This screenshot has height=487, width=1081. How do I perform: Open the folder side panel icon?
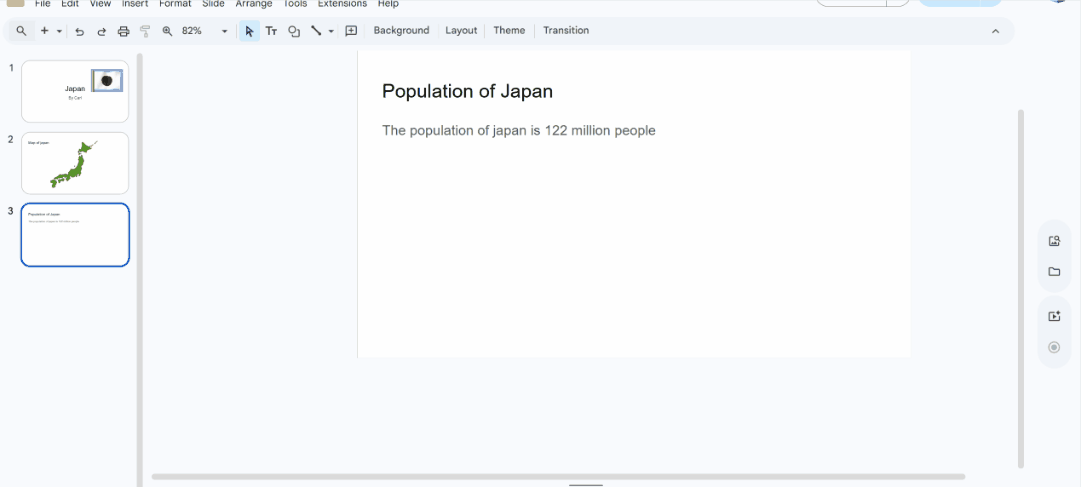[x=1053, y=272]
